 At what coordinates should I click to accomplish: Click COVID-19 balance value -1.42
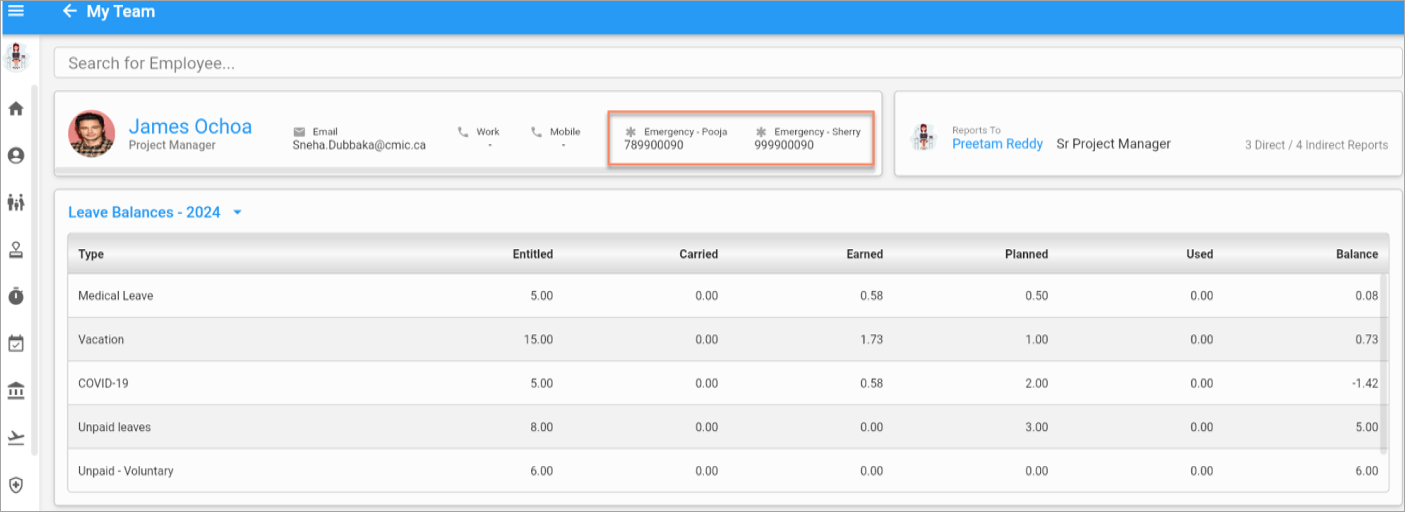pos(1364,384)
